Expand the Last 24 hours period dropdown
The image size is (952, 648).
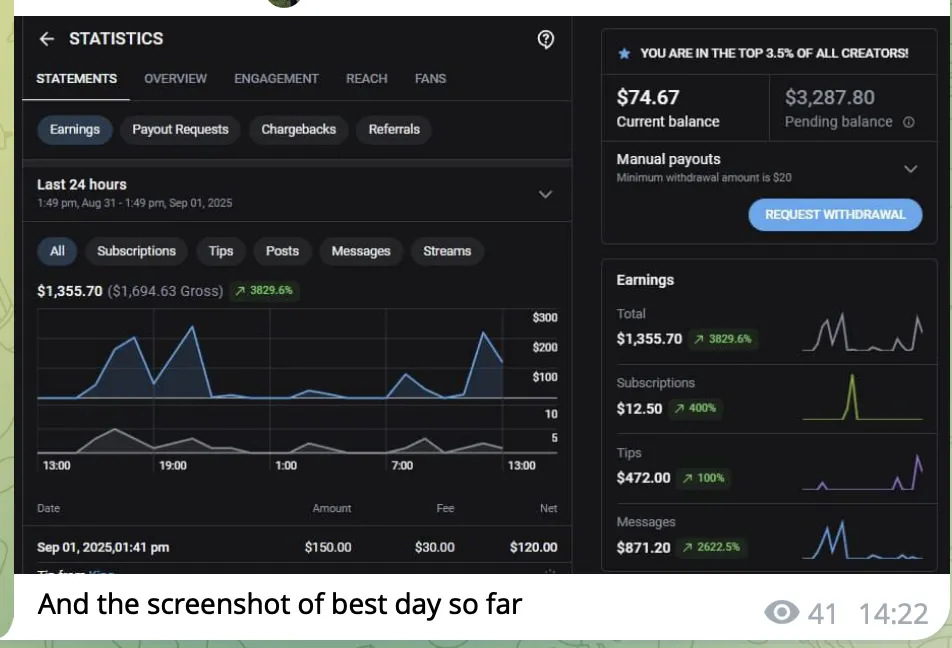pyautogui.click(x=545, y=194)
